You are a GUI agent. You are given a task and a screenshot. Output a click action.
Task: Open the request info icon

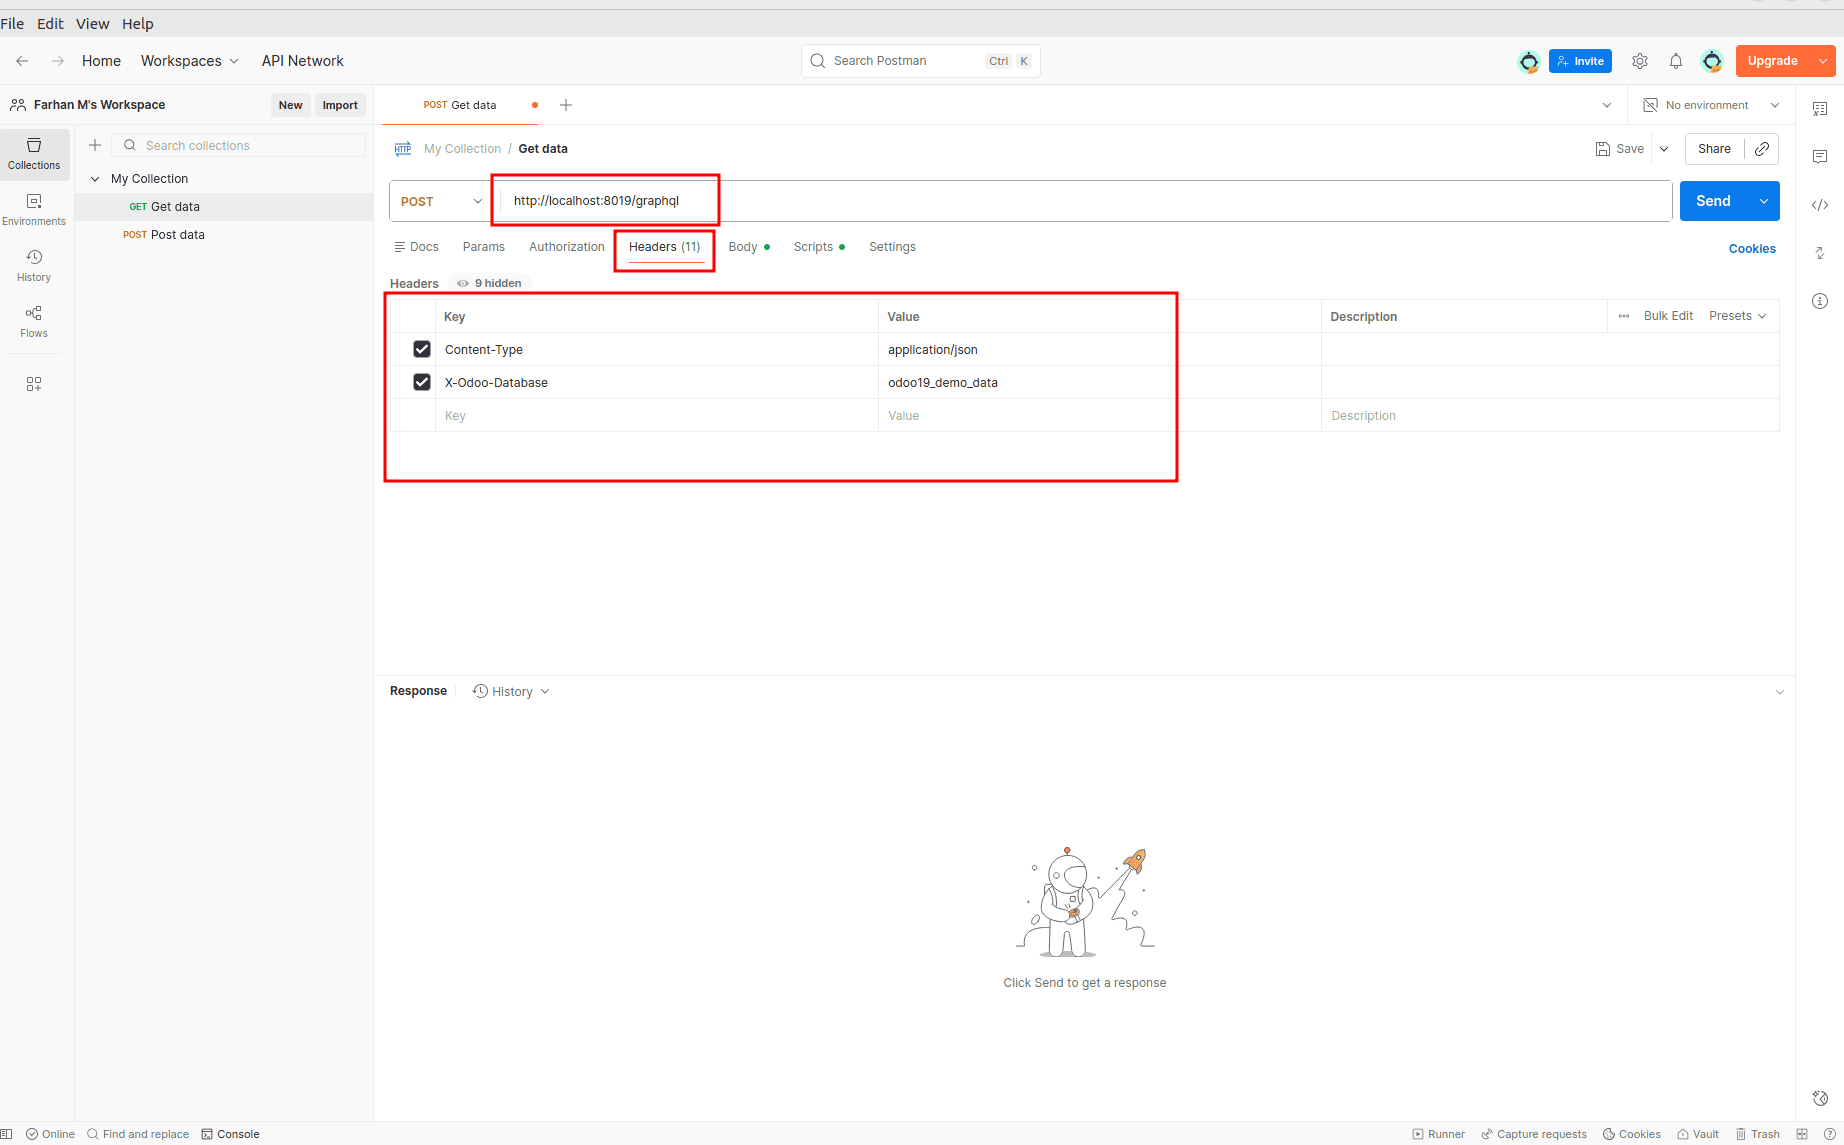pyautogui.click(x=1820, y=301)
